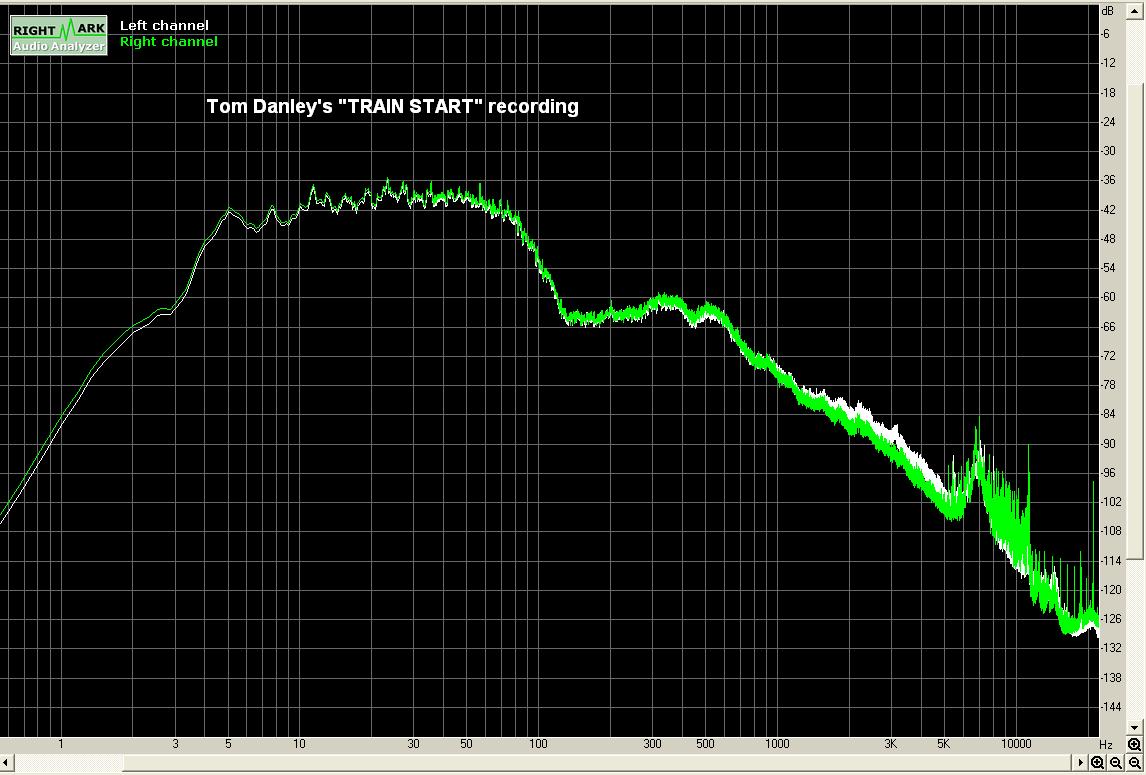Zoom out horizontally using frequency-axis magnifier minus
Viewport: 1146px width, 775px height.
coord(1115,763)
